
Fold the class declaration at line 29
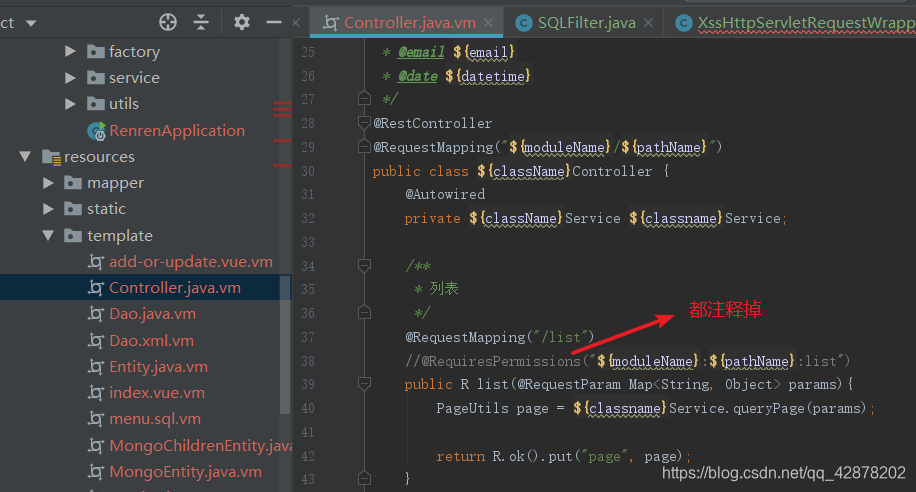[365, 146]
